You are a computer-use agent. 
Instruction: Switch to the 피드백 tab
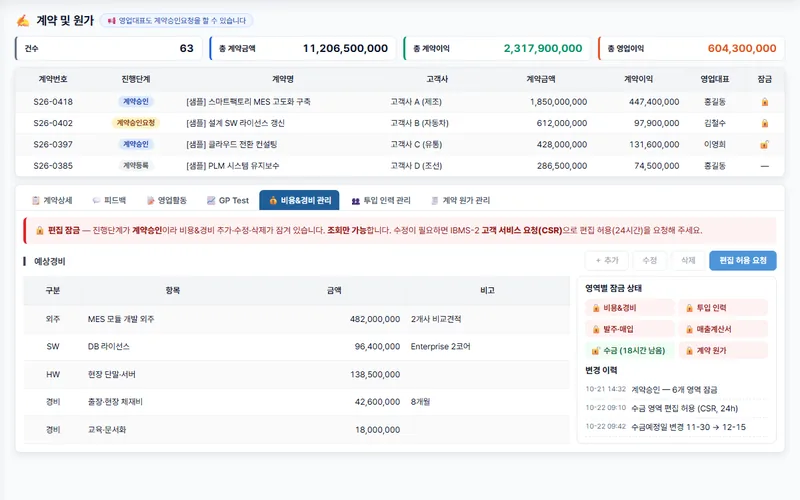pos(109,201)
